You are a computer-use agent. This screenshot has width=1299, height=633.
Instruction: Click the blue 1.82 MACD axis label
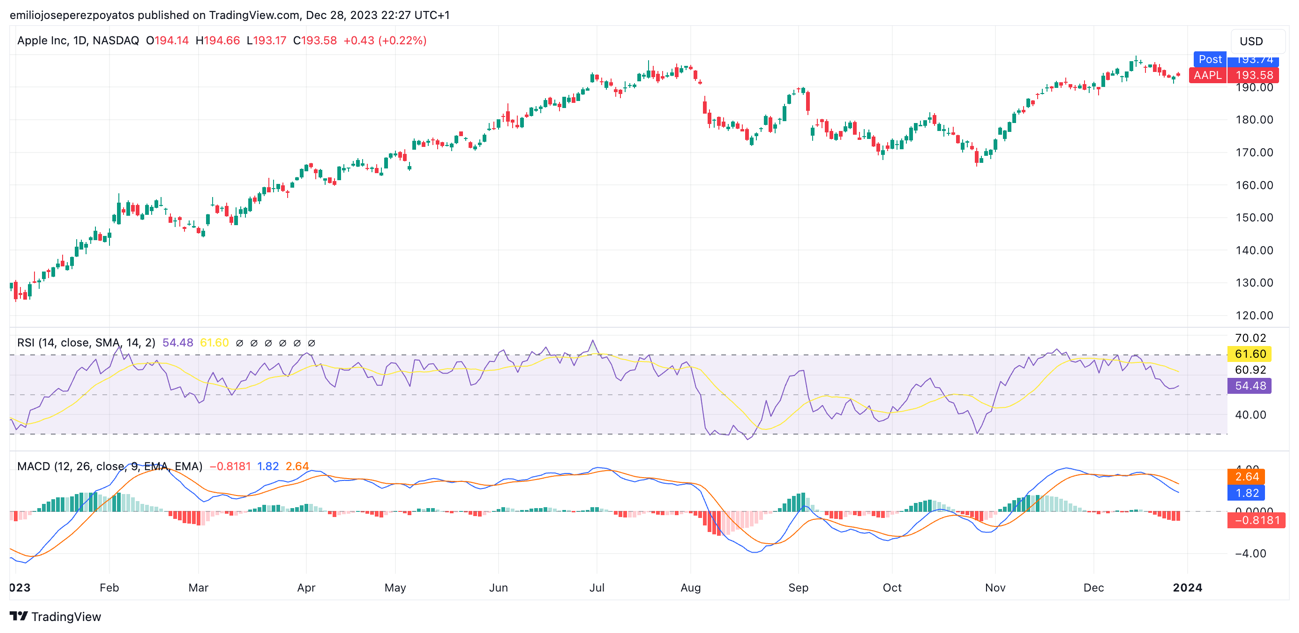[1247, 493]
